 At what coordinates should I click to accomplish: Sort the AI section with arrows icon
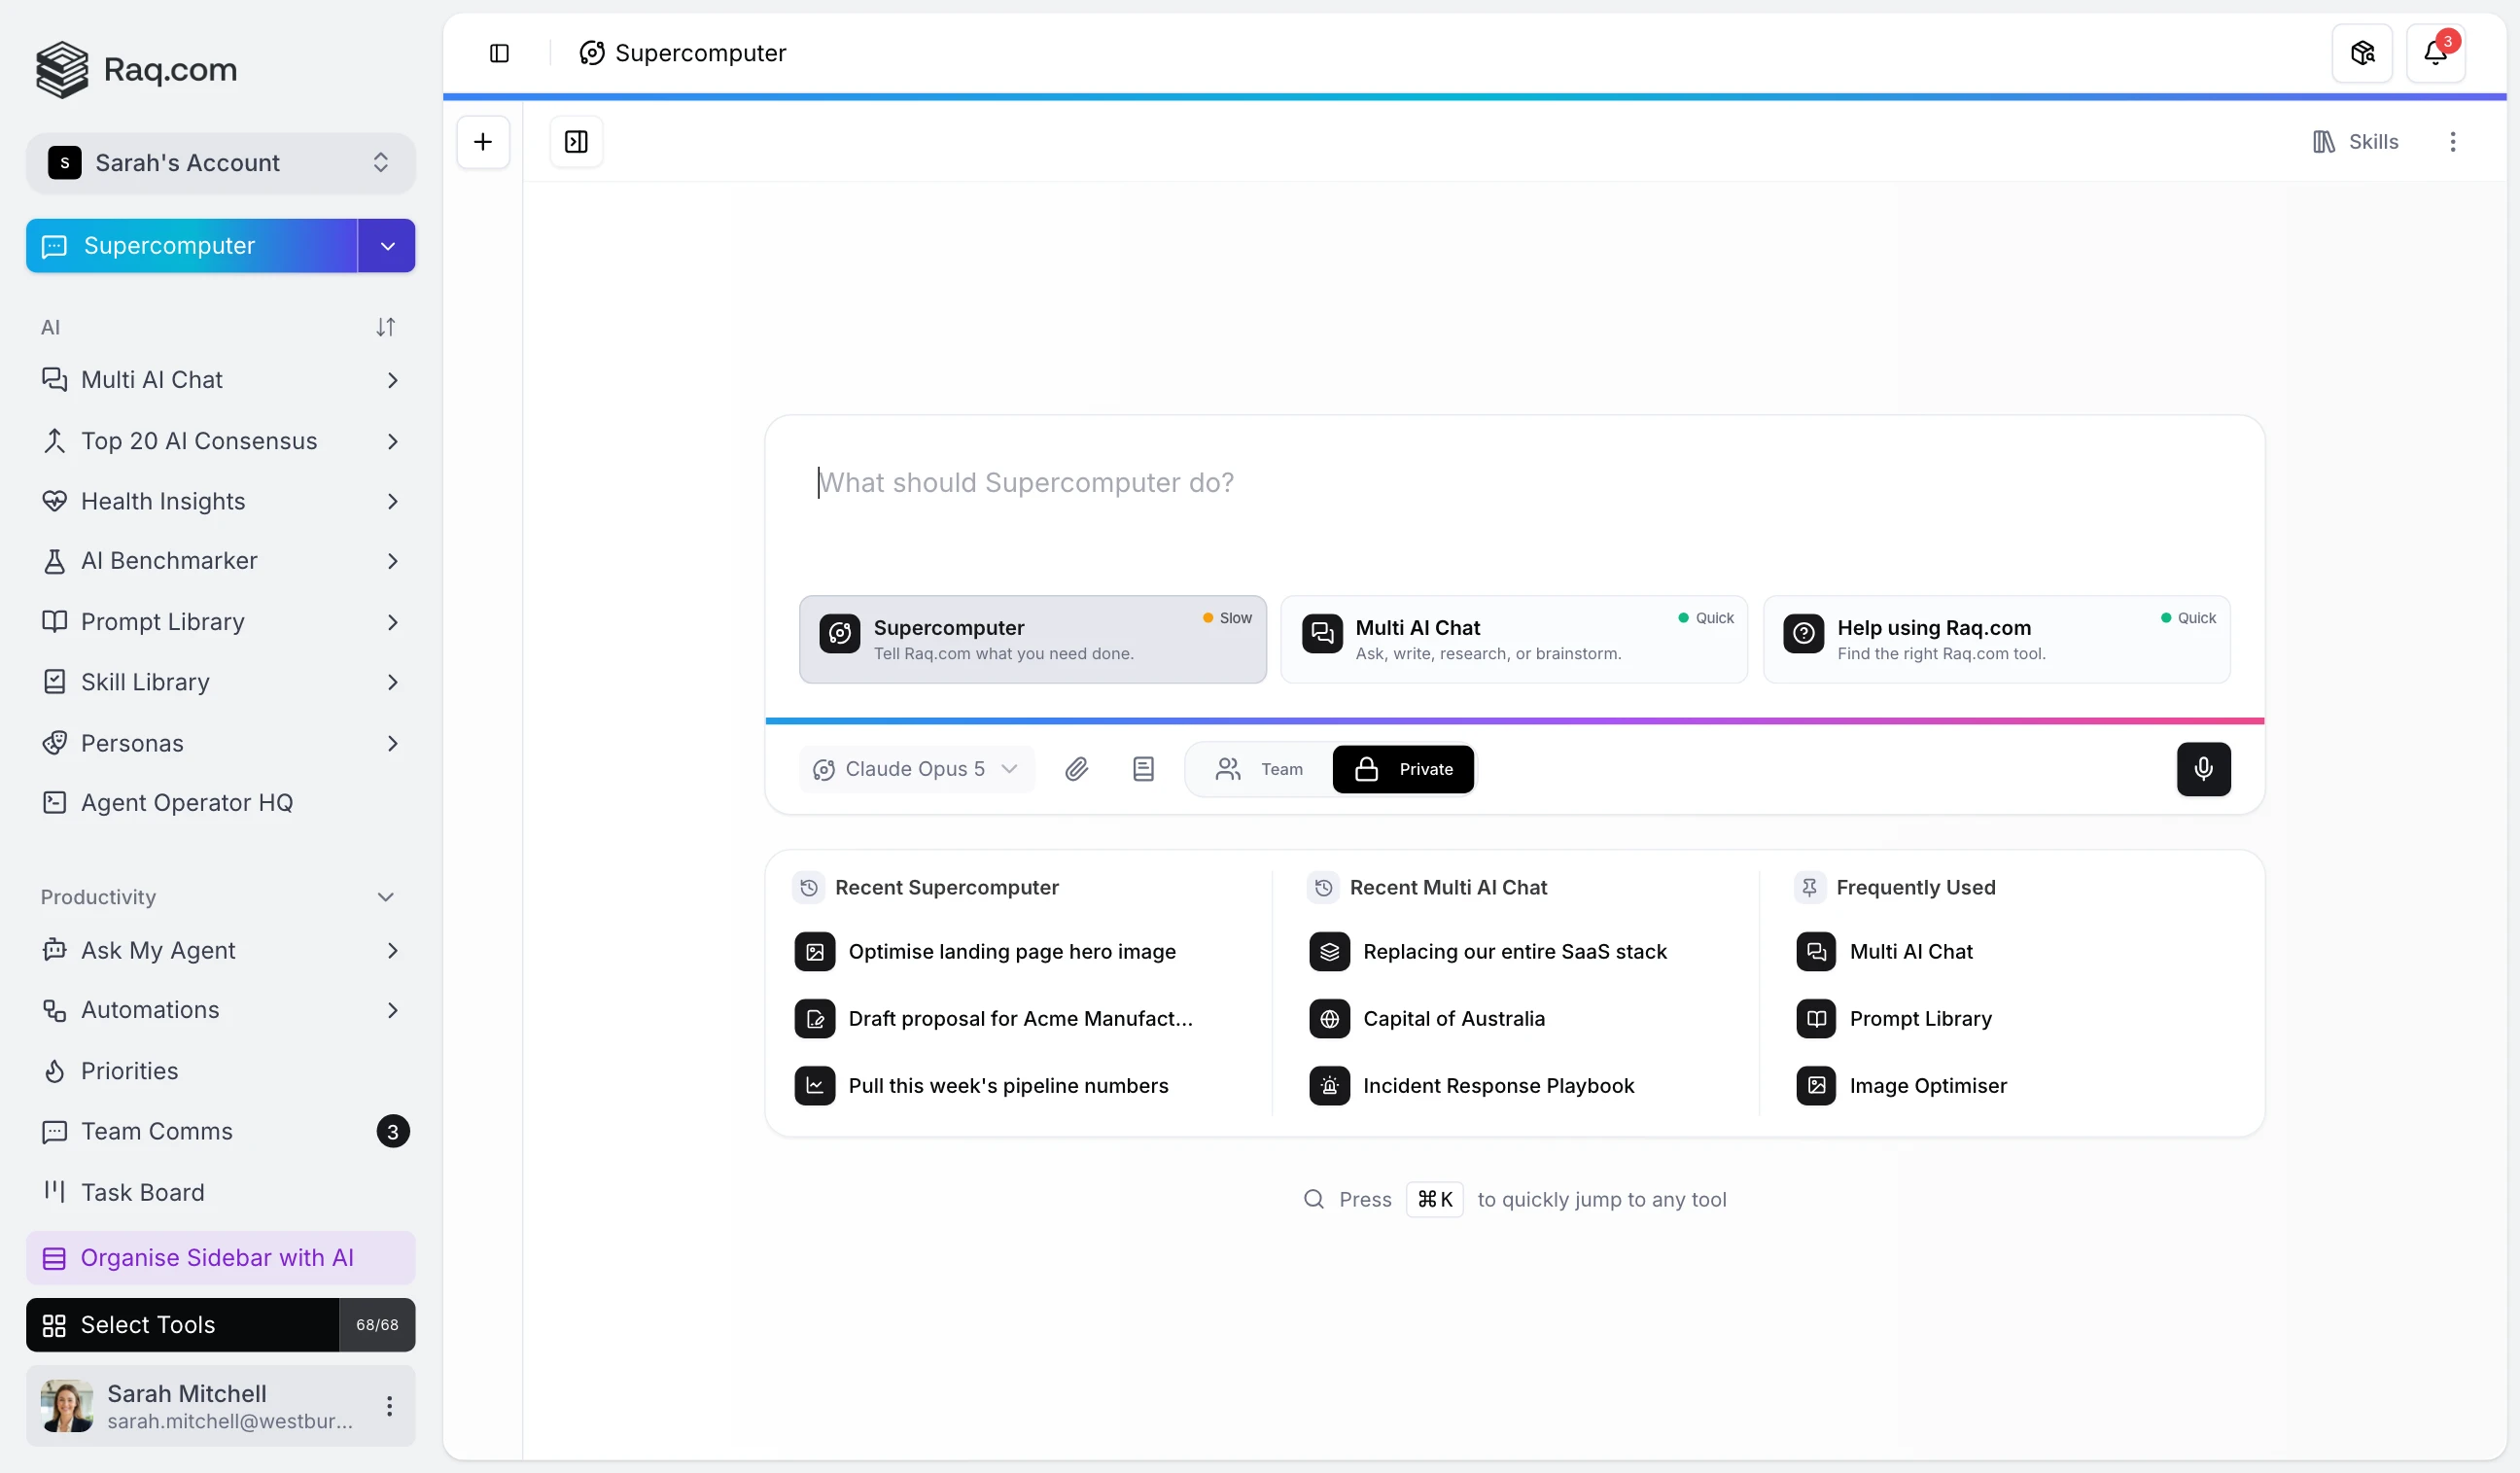click(x=385, y=327)
